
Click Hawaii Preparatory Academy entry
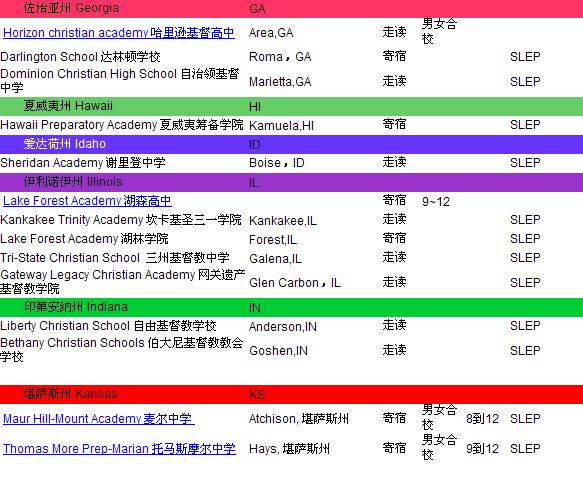pos(122,125)
